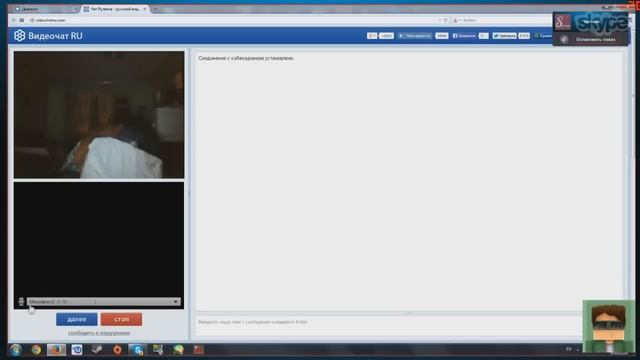Open Chrome from the taskbar

(36, 350)
